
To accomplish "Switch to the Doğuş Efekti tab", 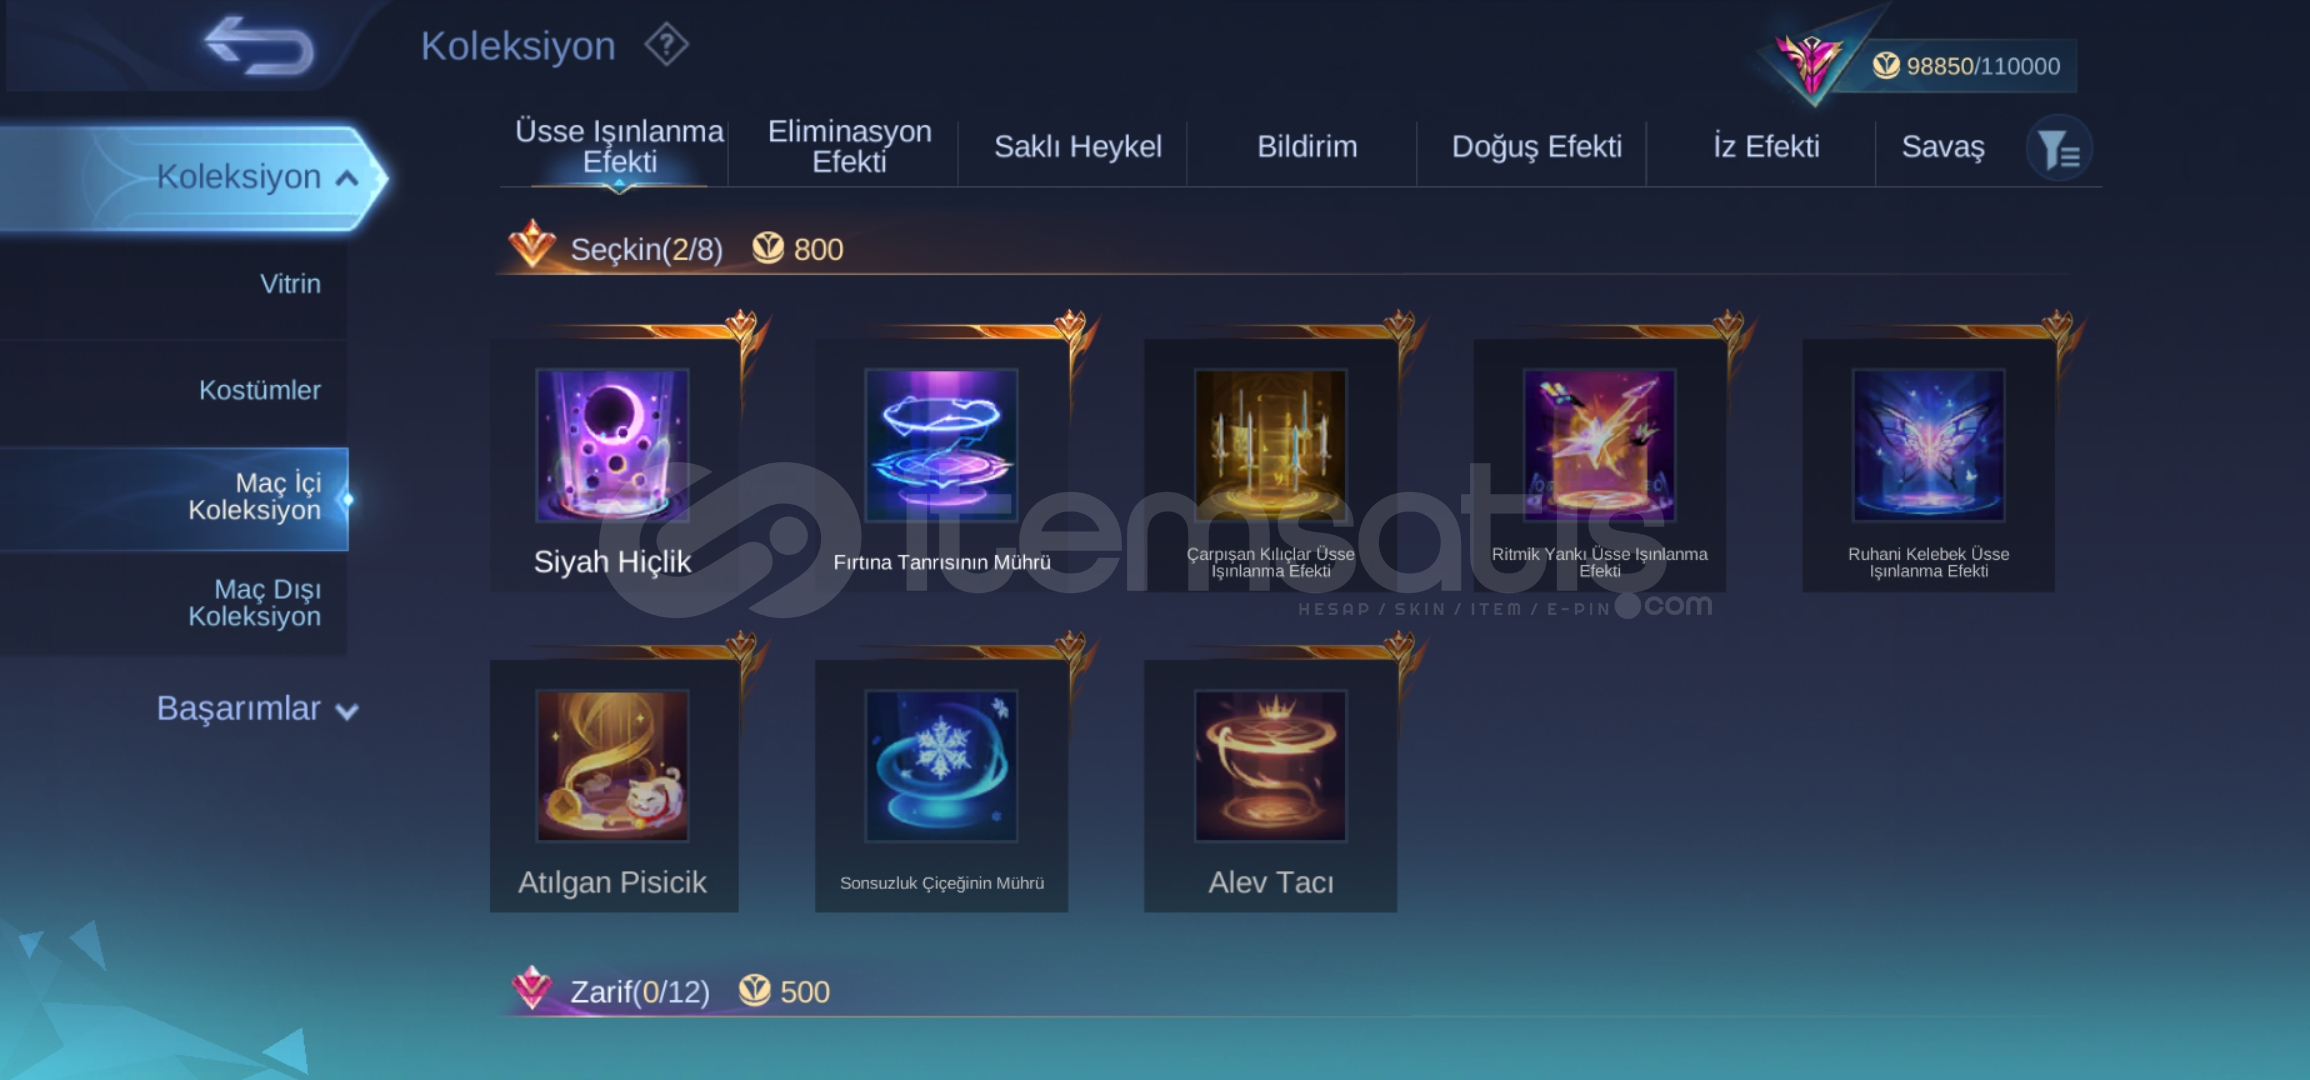I will (x=1536, y=147).
